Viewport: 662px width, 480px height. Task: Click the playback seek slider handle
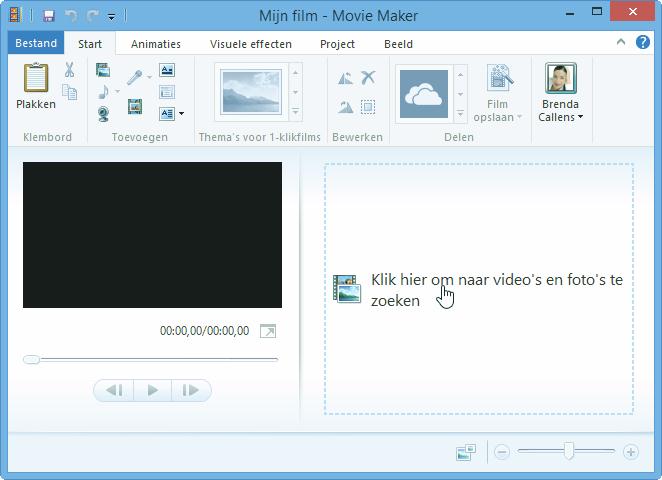tap(31, 360)
